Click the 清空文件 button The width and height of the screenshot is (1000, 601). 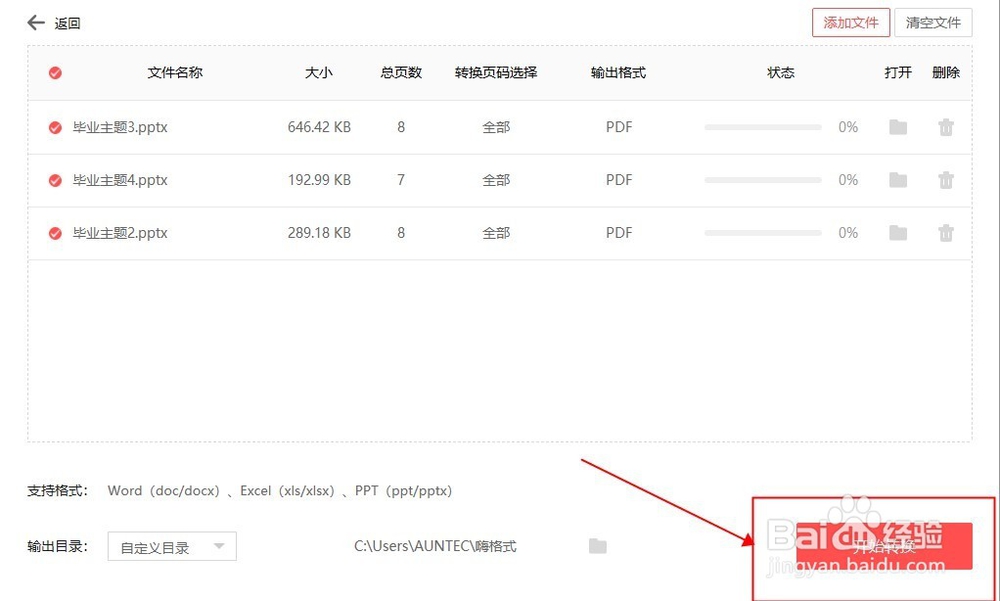click(933, 21)
